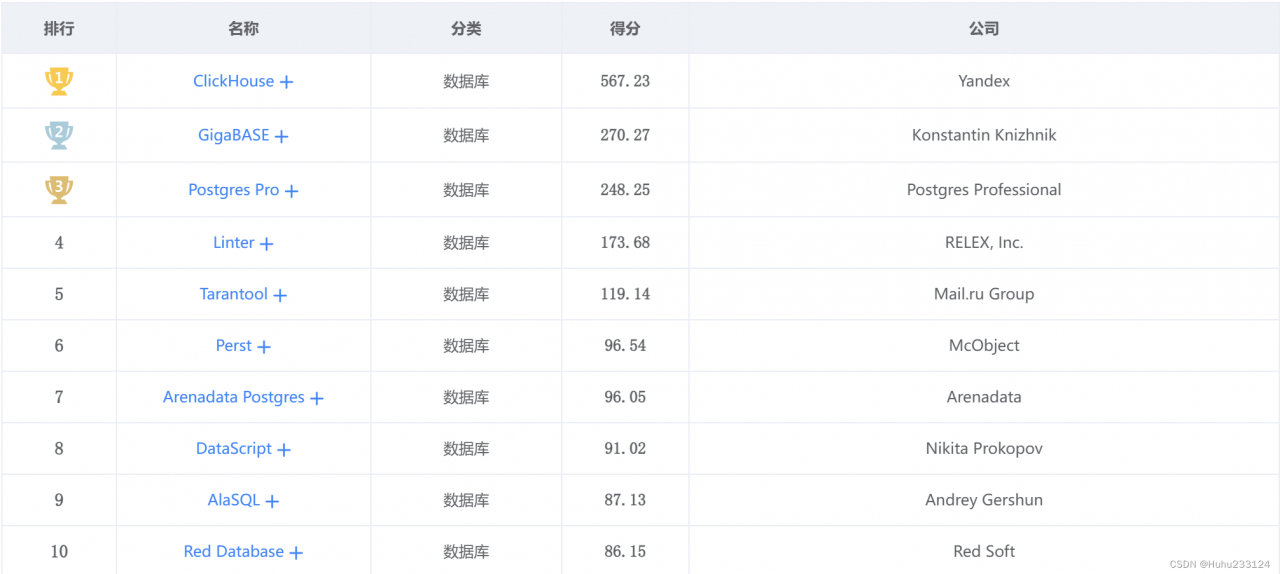Screen dimensions: 1280x574
Task: Click the RELEX, Inc. company cell
Action: point(984,242)
